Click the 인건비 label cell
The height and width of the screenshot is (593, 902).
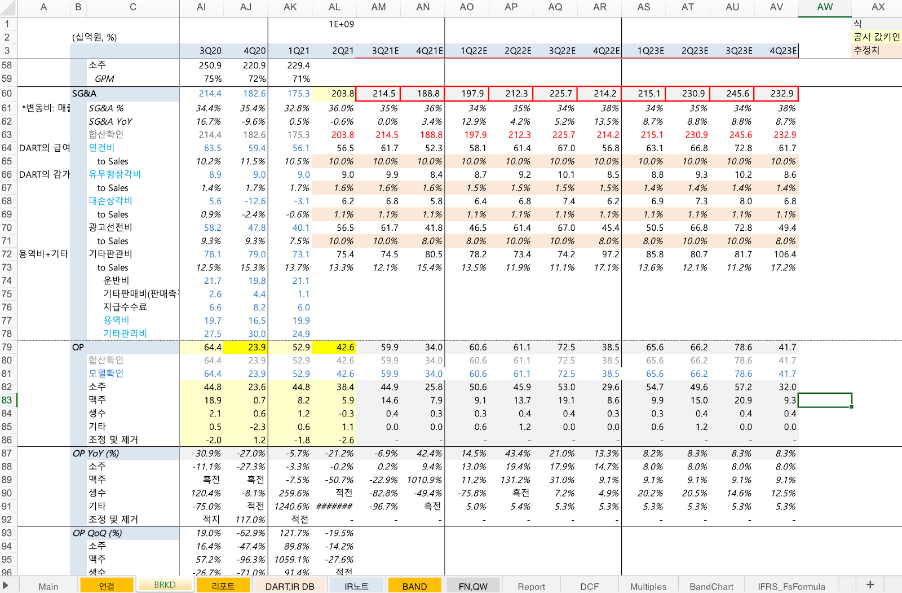tap(133, 148)
